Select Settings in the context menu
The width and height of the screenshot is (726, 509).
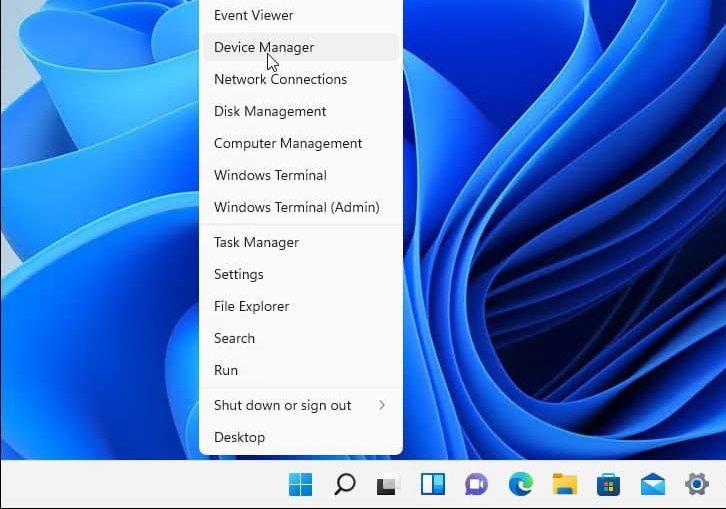point(301,274)
